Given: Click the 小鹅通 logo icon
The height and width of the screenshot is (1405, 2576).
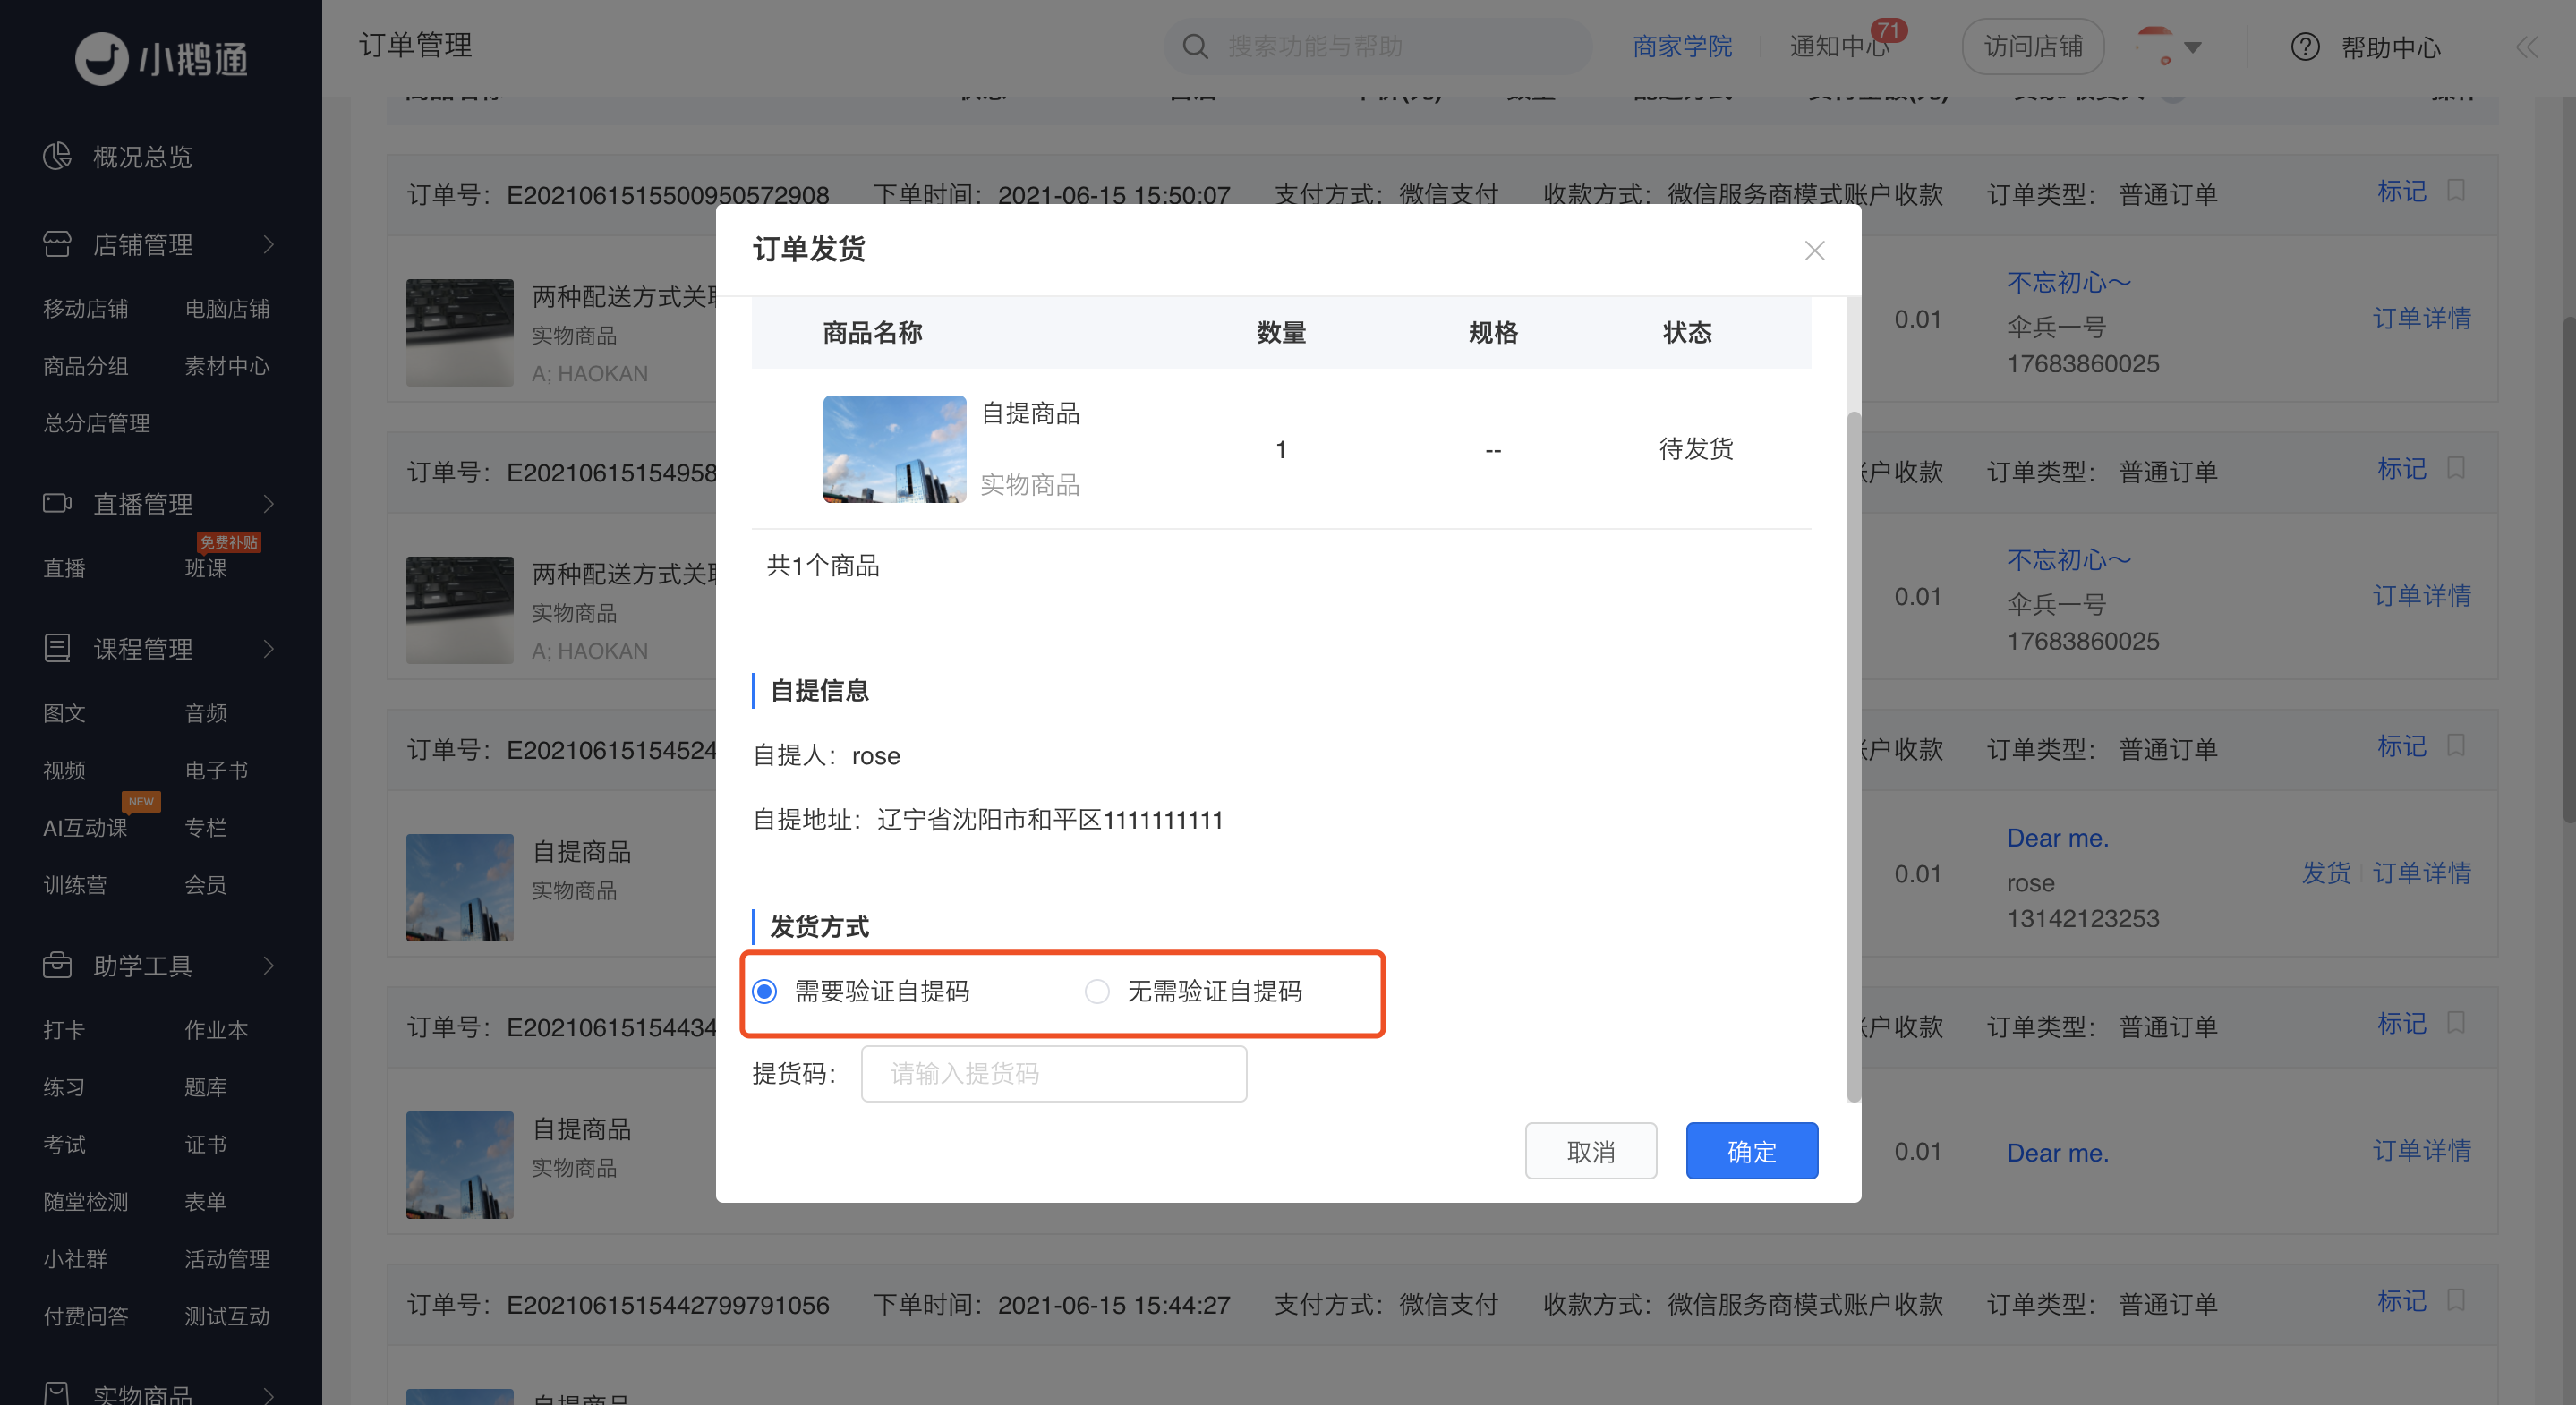Looking at the screenshot, I should [x=102, y=58].
